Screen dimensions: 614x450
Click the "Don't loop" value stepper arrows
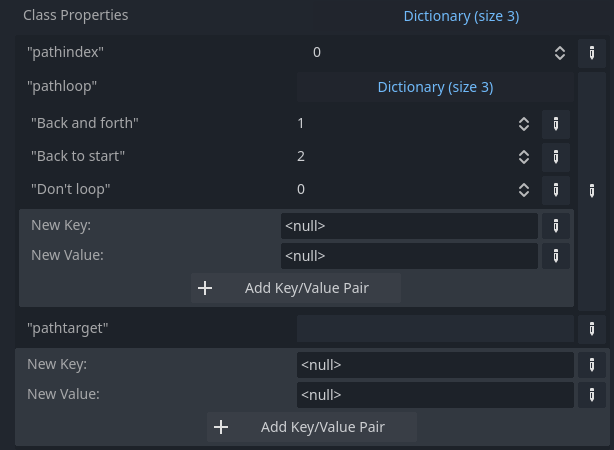tap(523, 189)
